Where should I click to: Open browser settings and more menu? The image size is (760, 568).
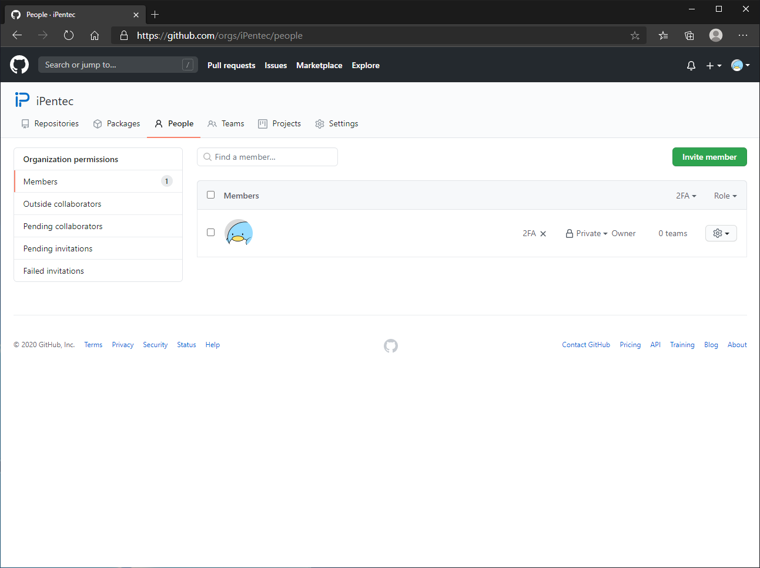click(x=743, y=35)
